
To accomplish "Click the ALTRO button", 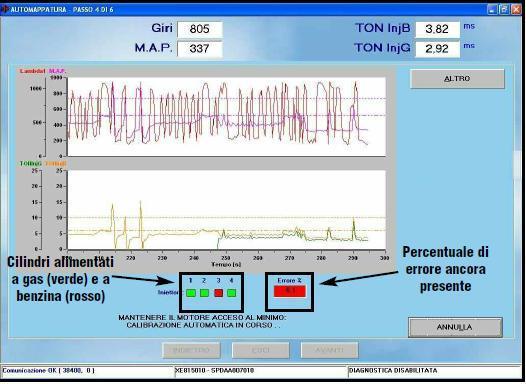I will [x=457, y=79].
